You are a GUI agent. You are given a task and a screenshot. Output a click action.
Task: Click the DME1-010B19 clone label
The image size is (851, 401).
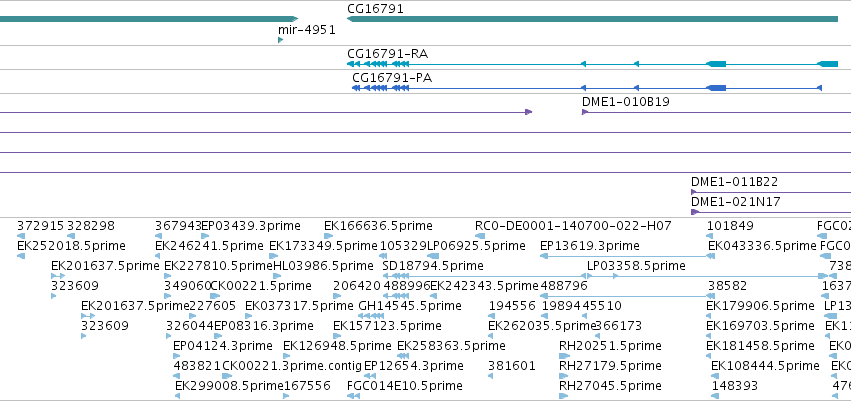point(626,101)
